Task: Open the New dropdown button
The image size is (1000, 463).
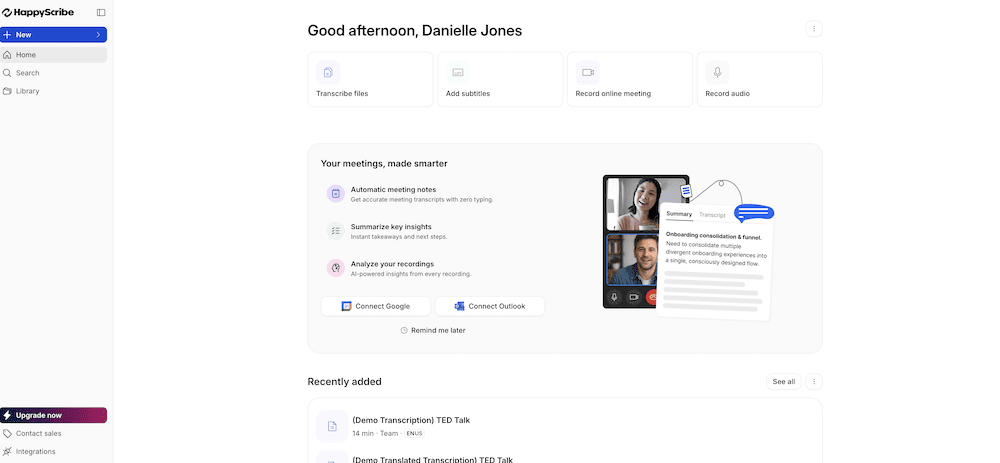Action: click(54, 35)
